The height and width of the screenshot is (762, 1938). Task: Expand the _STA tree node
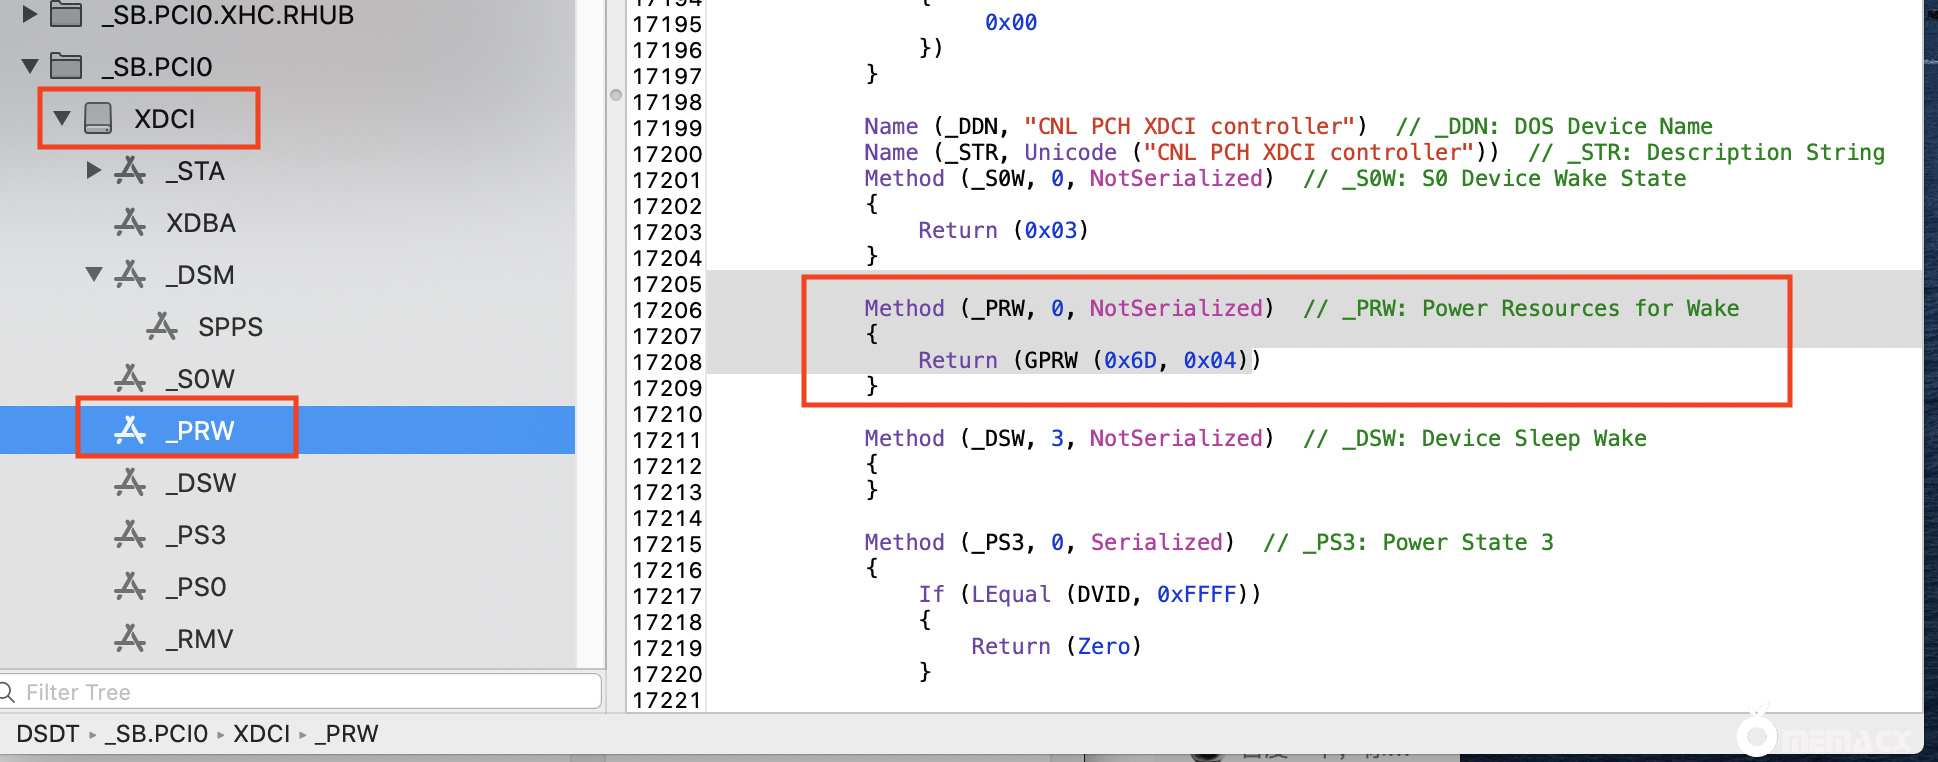94,171
